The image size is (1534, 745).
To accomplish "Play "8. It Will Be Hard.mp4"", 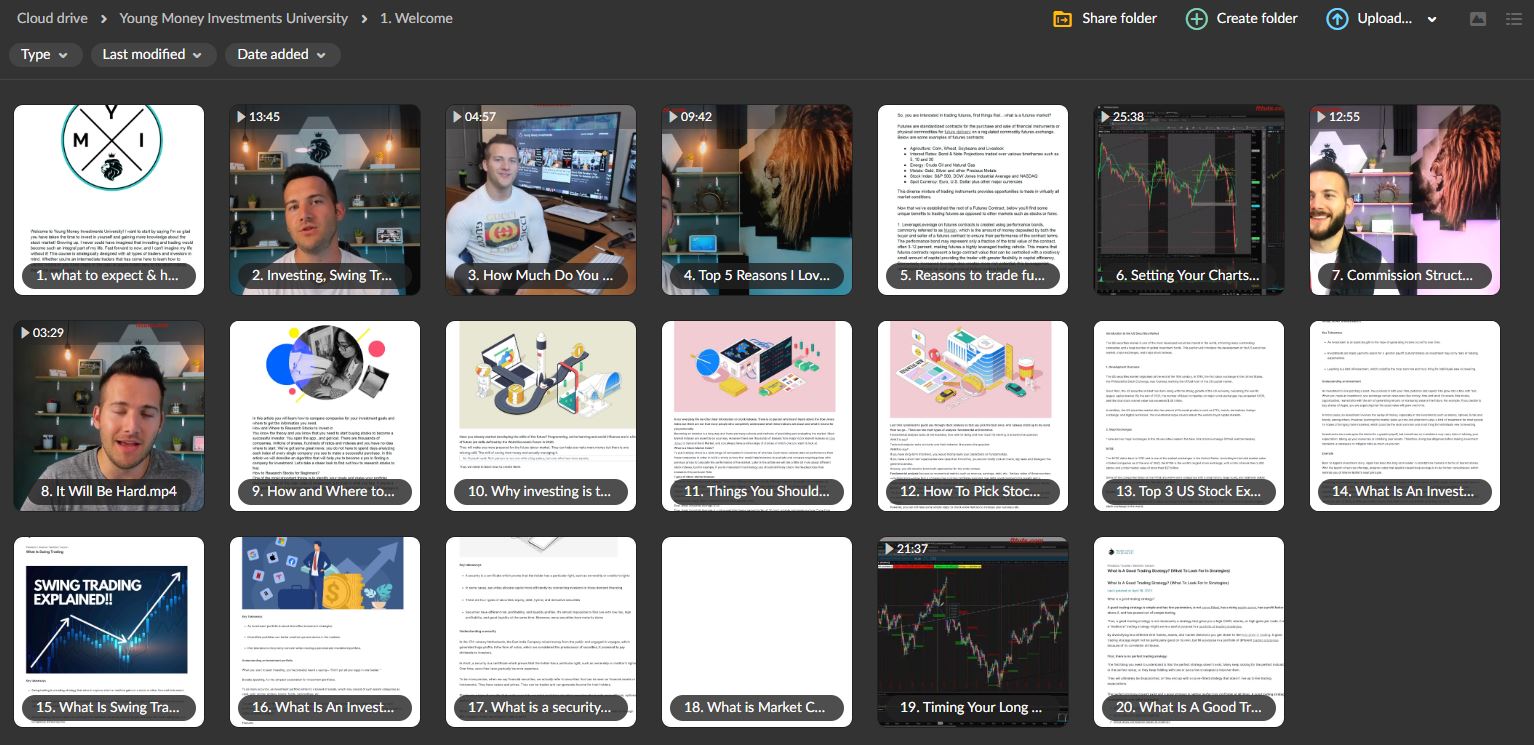I will click(108, 415).
